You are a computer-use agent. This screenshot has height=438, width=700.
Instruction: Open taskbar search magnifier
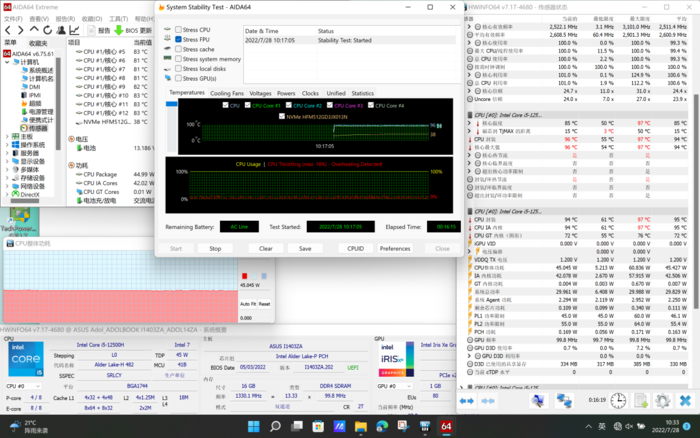coord(275,426)
